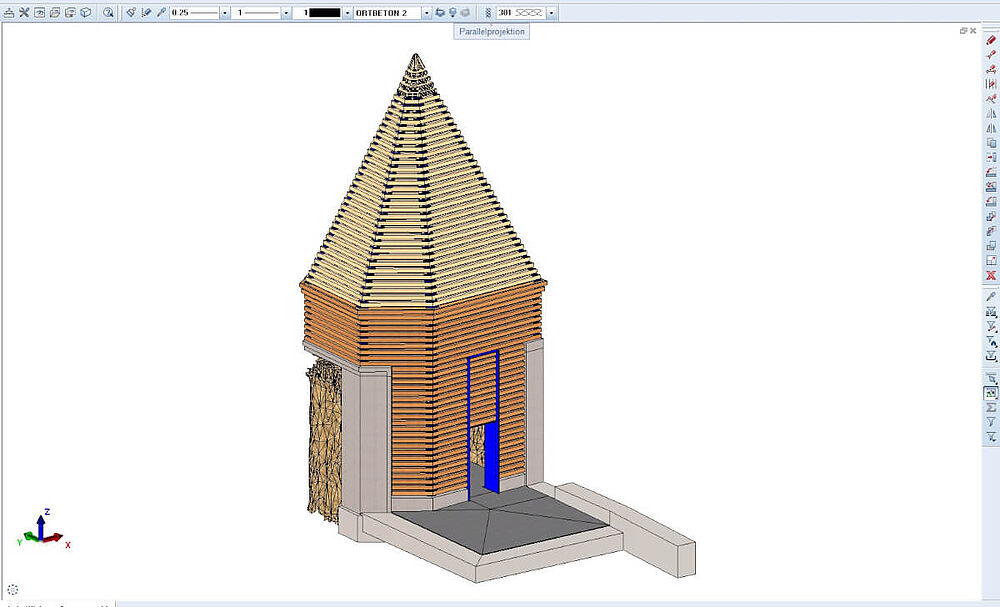Select the paintbrush format tool
The height and width of the screenshot is (607, 1000).
131,12
